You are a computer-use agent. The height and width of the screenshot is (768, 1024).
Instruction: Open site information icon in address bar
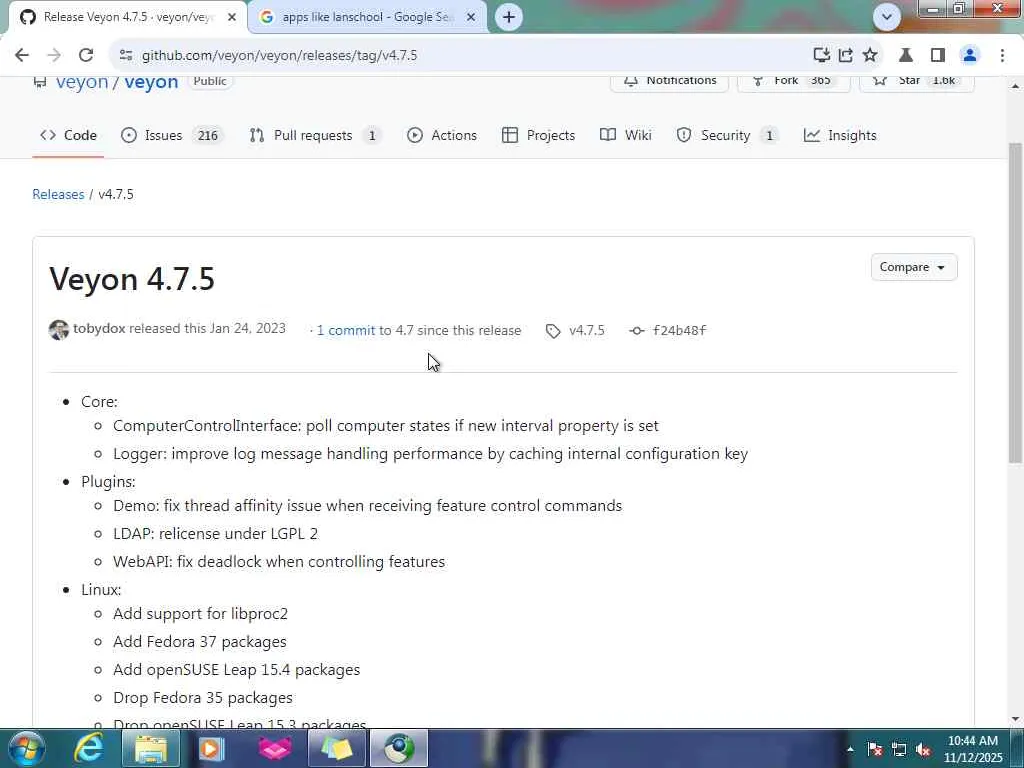tap(125, 55)
